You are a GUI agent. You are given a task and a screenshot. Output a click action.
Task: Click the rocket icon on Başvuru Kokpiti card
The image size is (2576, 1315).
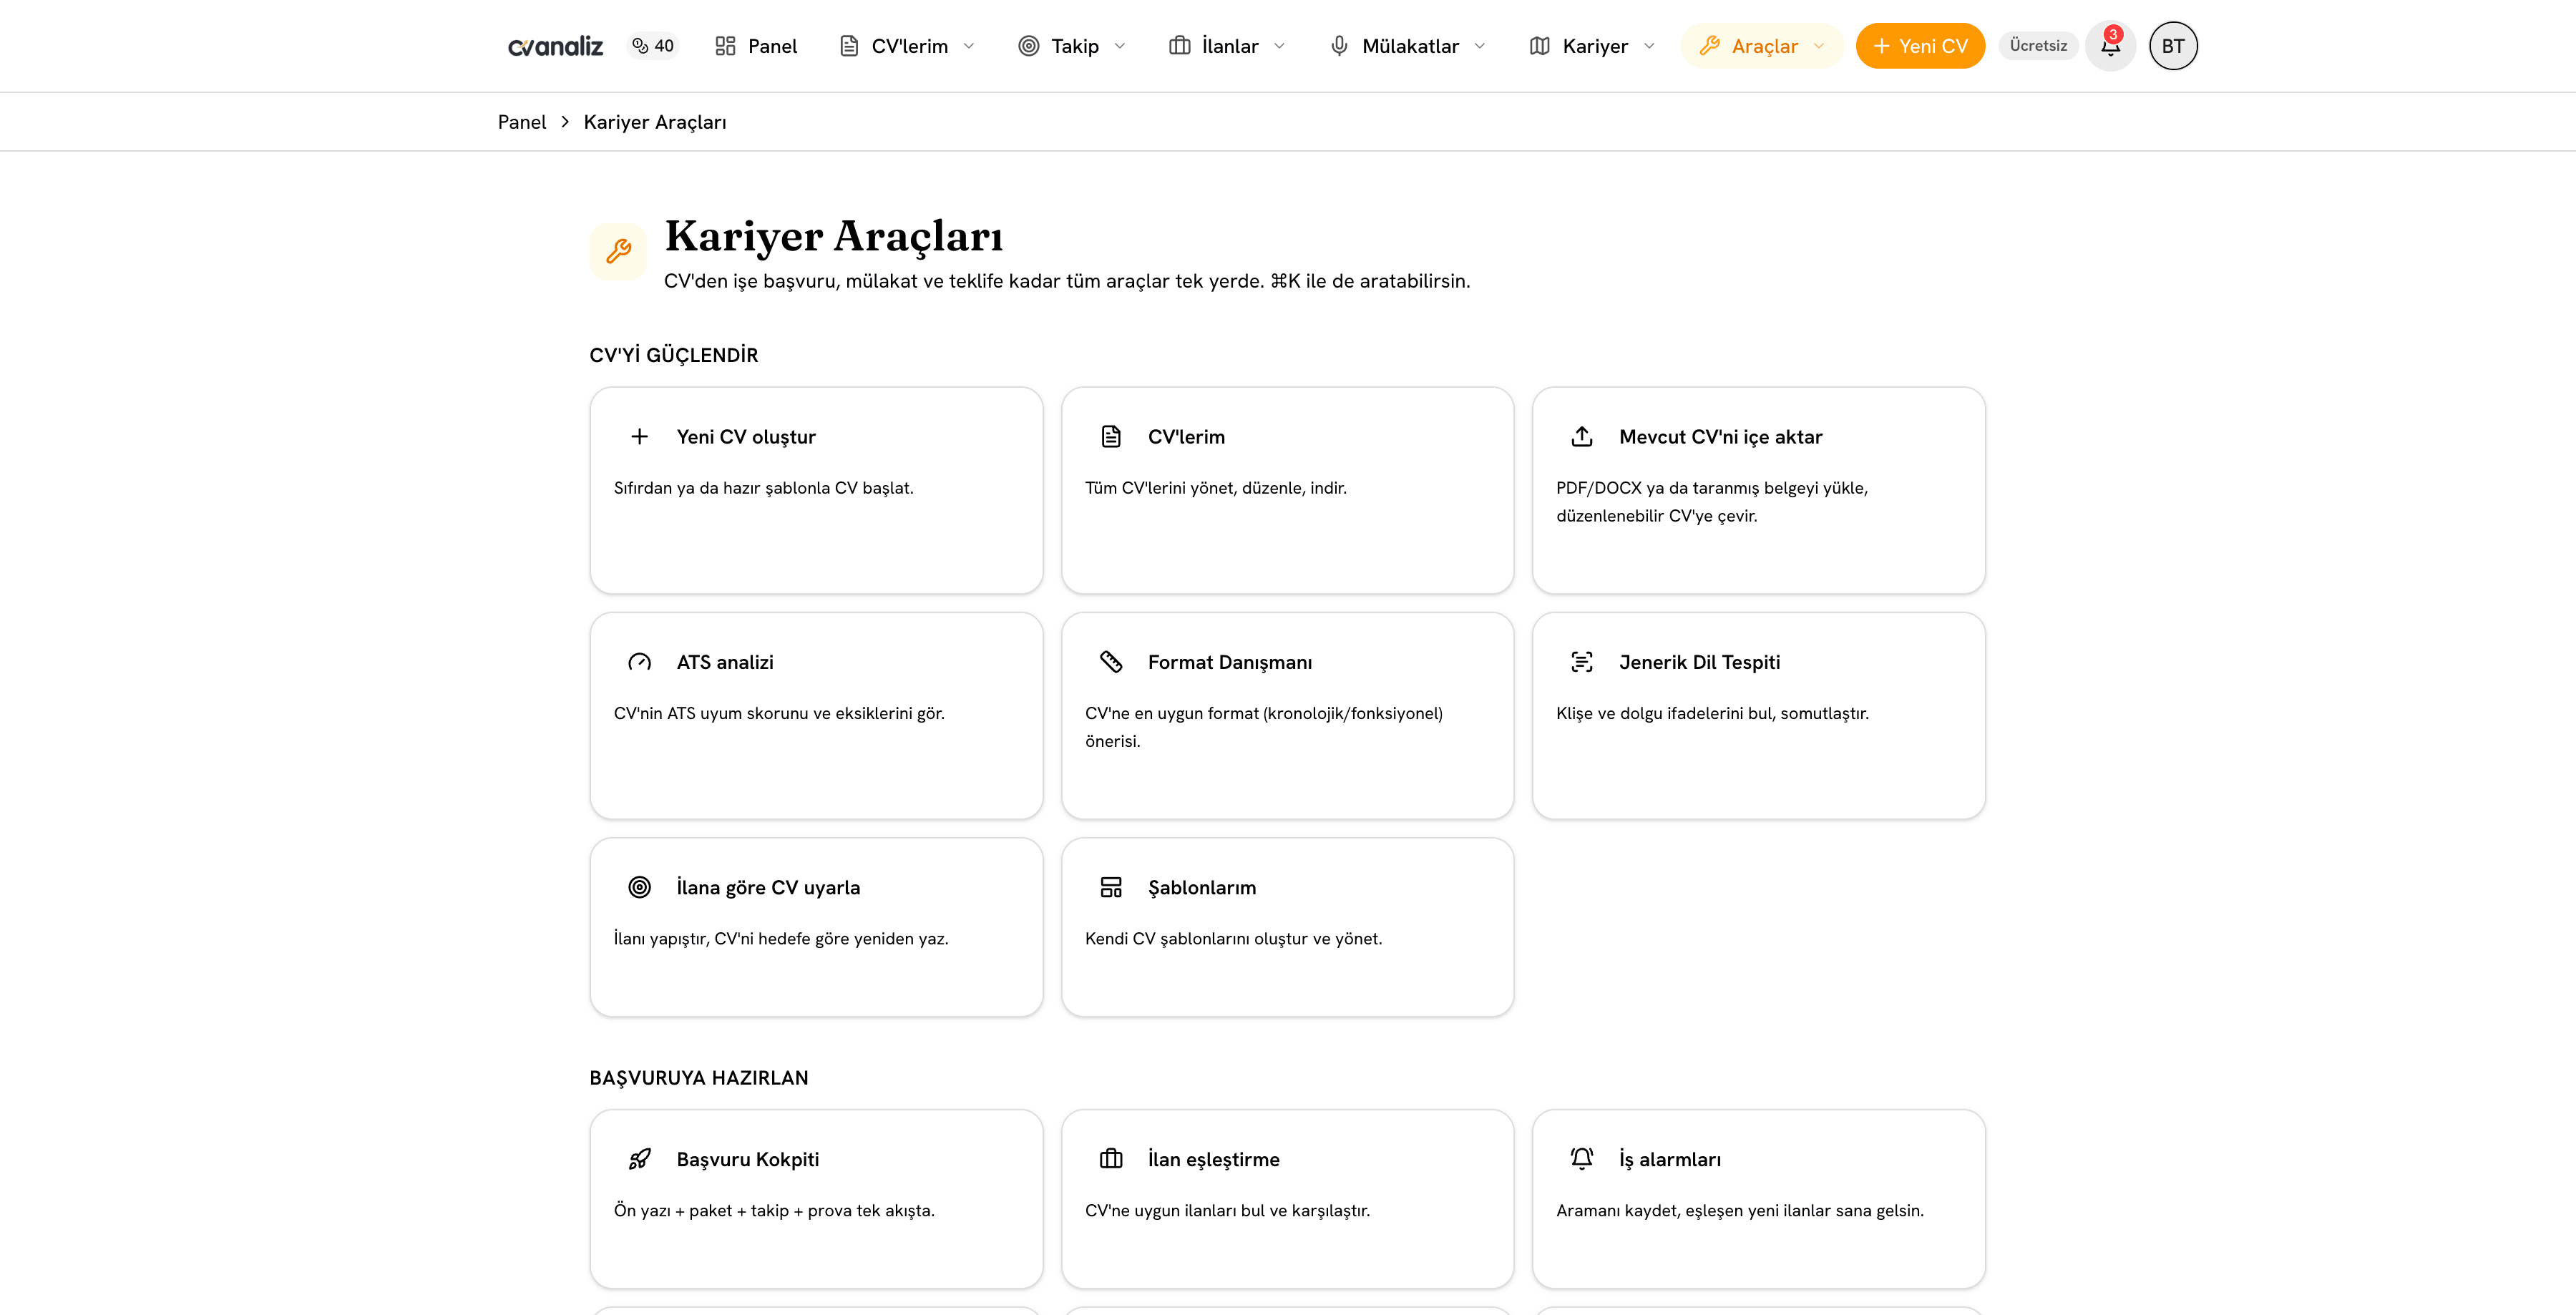640,1159
